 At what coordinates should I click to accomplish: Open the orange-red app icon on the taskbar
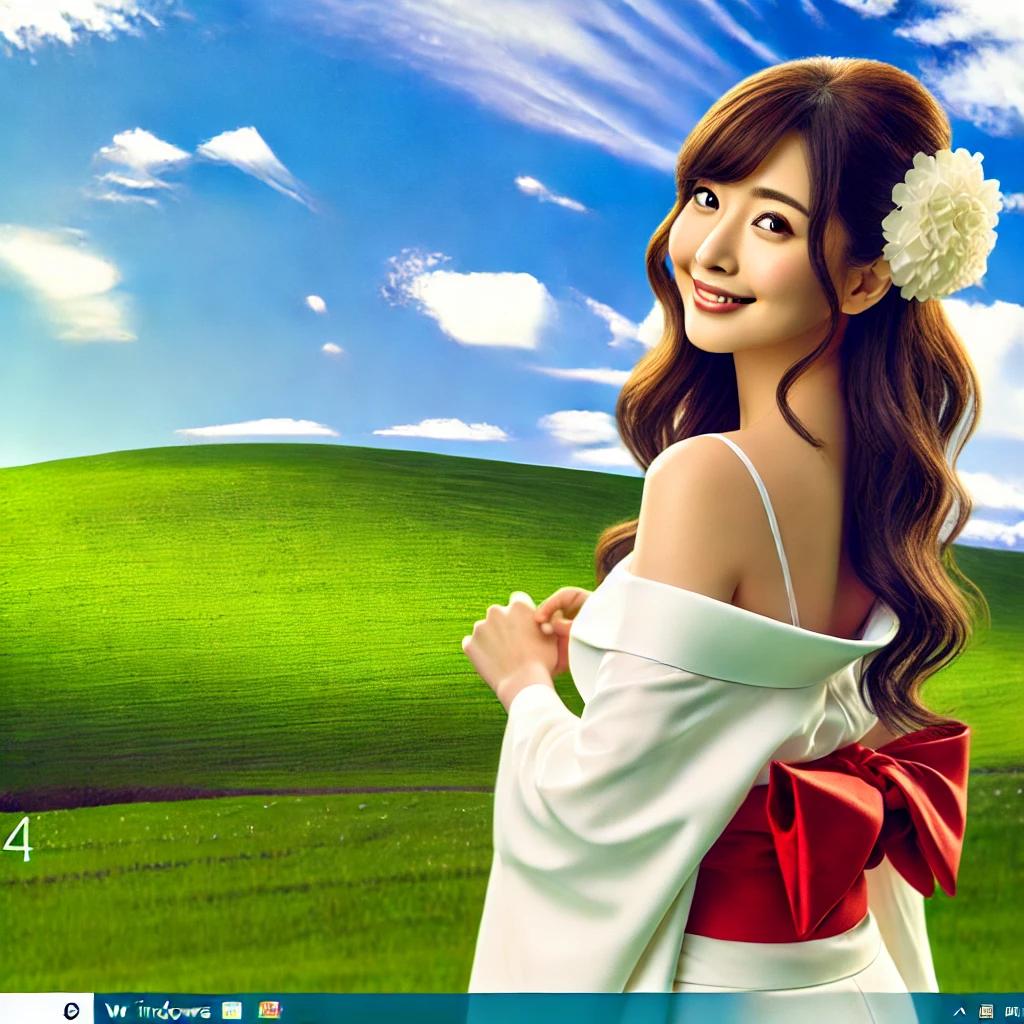(x=269, y=1010)
